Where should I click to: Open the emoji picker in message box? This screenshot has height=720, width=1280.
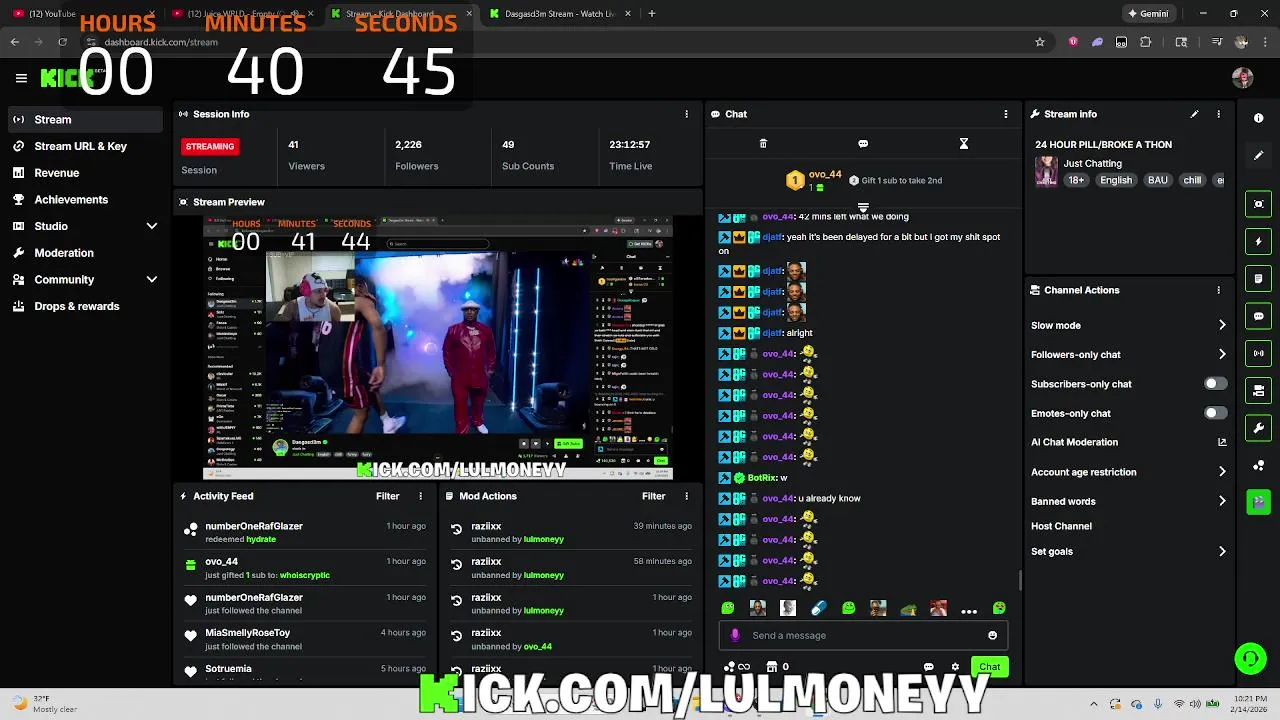(992, 635)
